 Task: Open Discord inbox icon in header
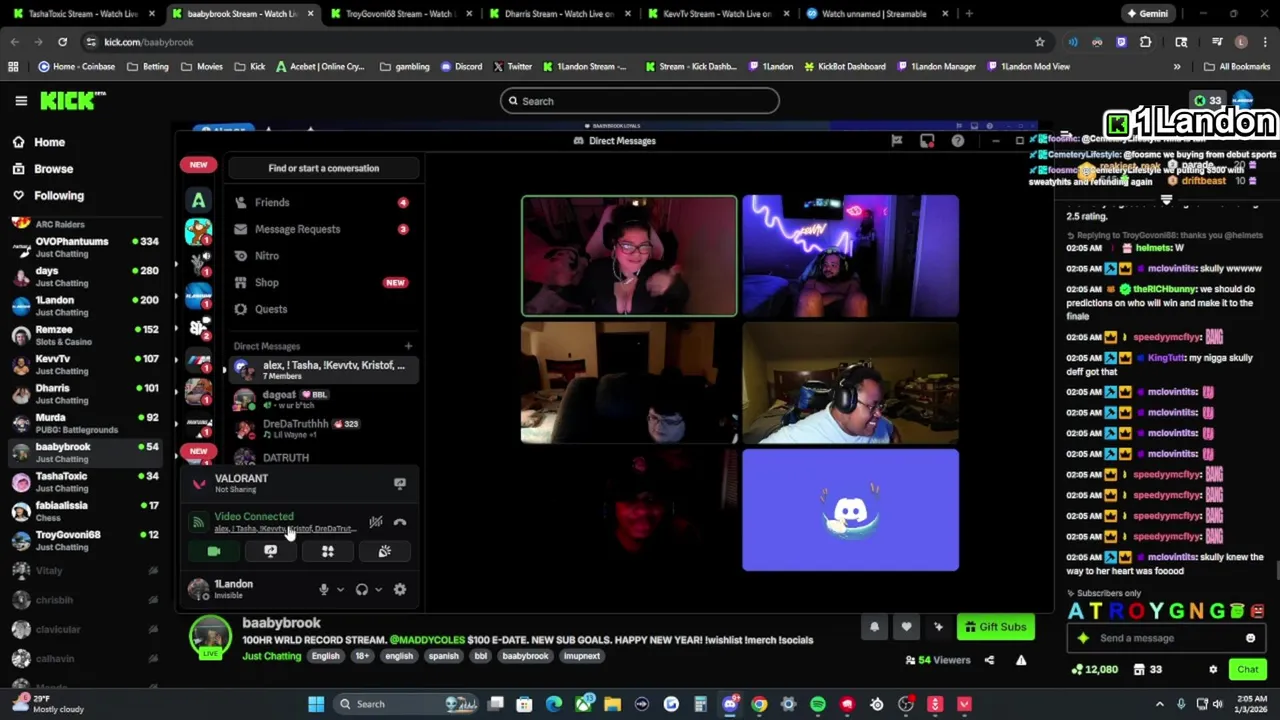point(927,141)
